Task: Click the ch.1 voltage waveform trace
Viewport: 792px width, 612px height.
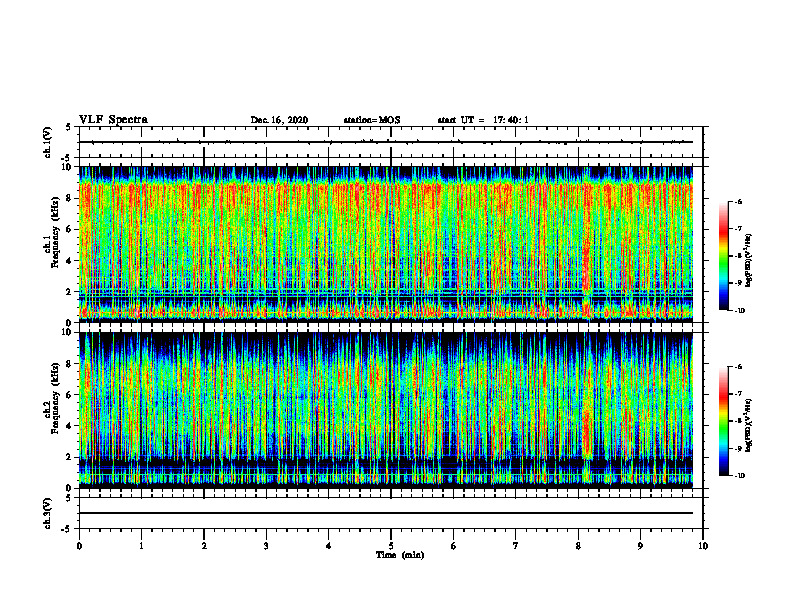Action: pyautogui.click(x=386, y=142)
